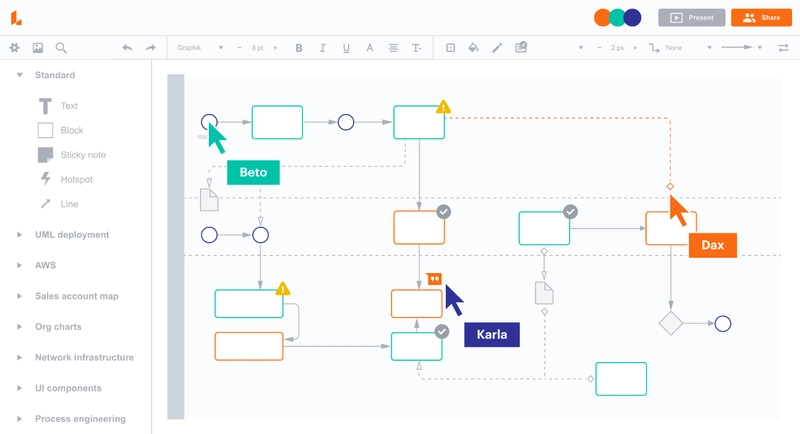Decrease font size with minus
Image resolution: width=800 pixels, height=434 pixels.
[x=239, y=48]
